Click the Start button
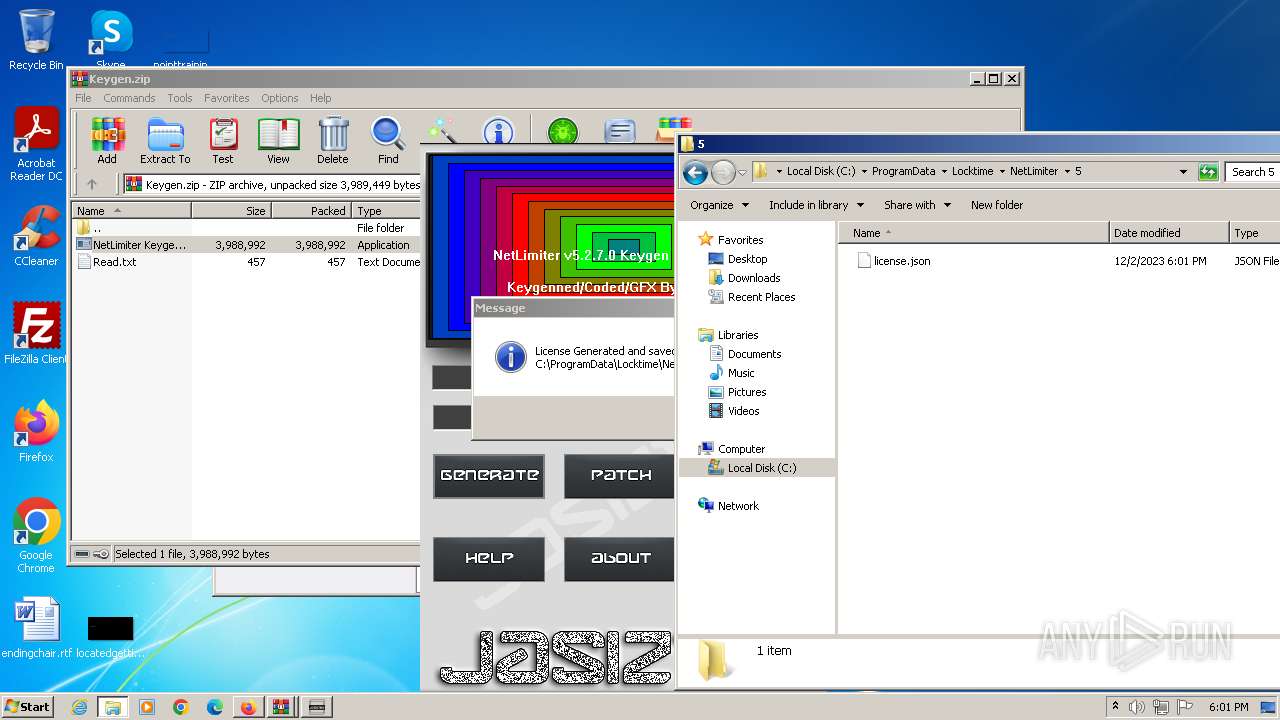 click(x=27, y=706)
